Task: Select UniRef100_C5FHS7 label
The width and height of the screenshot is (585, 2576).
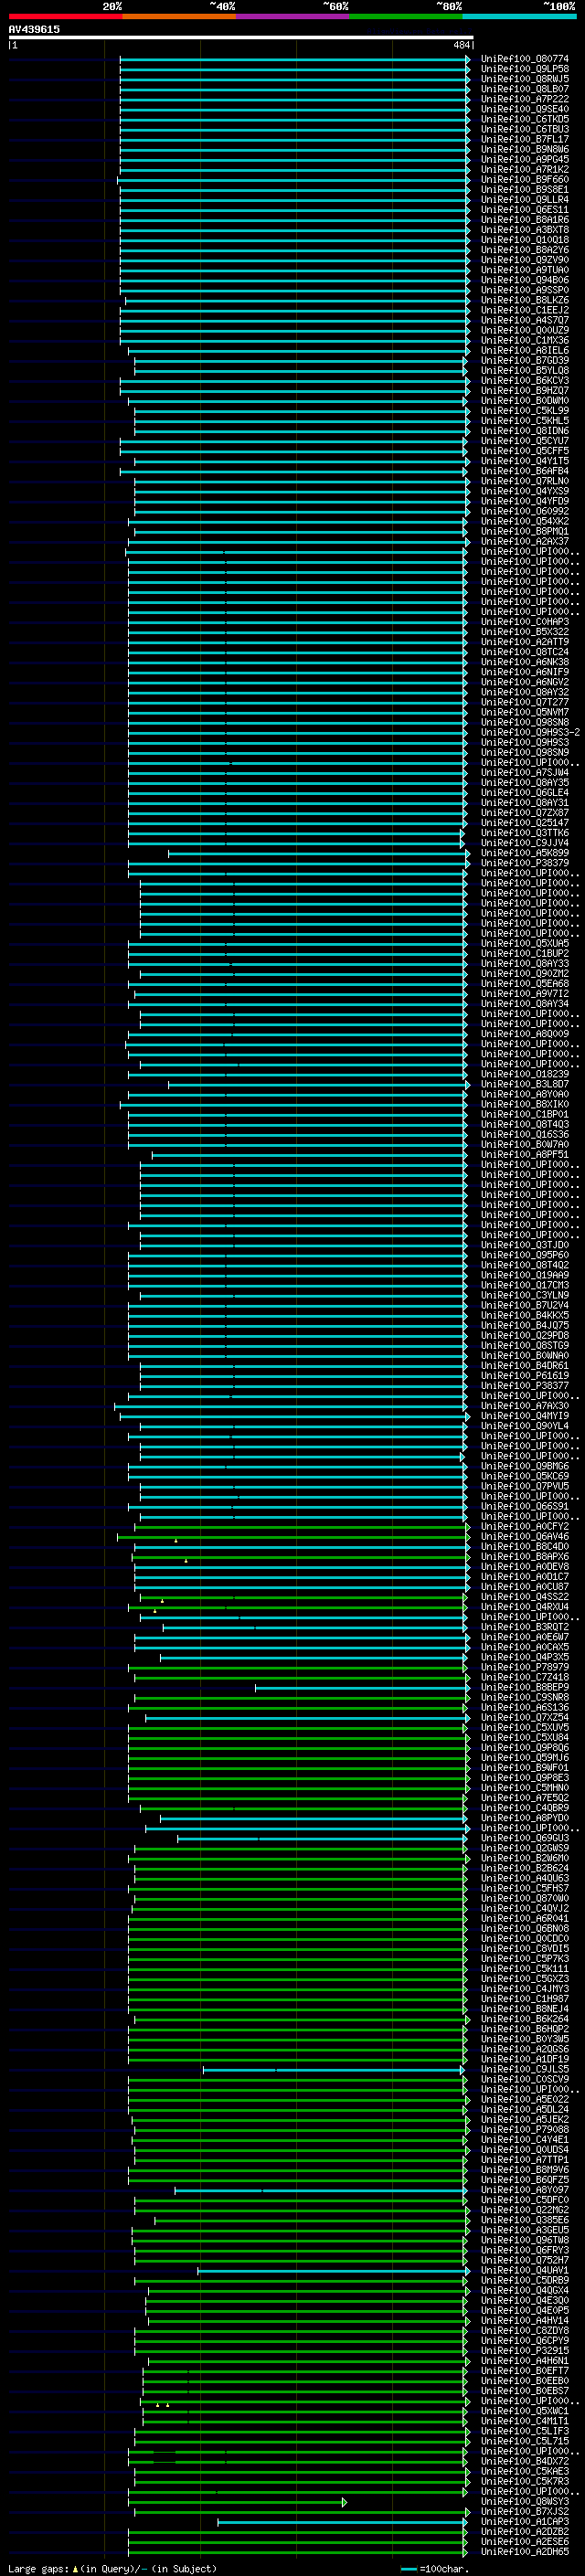Action: [x=524, y=1887]
